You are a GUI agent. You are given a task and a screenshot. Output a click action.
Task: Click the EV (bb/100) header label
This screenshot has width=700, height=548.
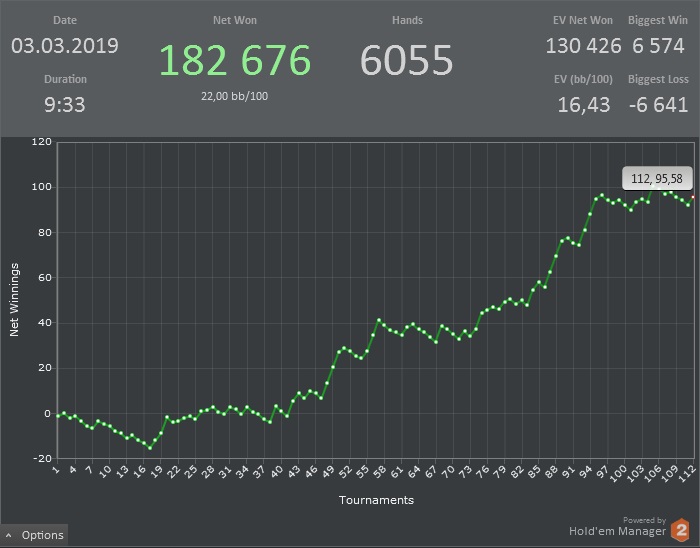[x=583, y=79]
